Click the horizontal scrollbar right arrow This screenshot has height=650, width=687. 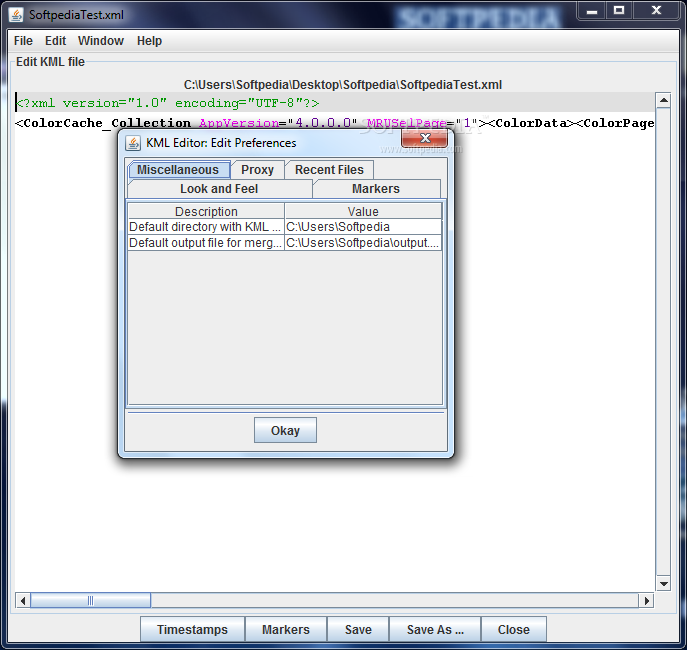pos(646,600)
